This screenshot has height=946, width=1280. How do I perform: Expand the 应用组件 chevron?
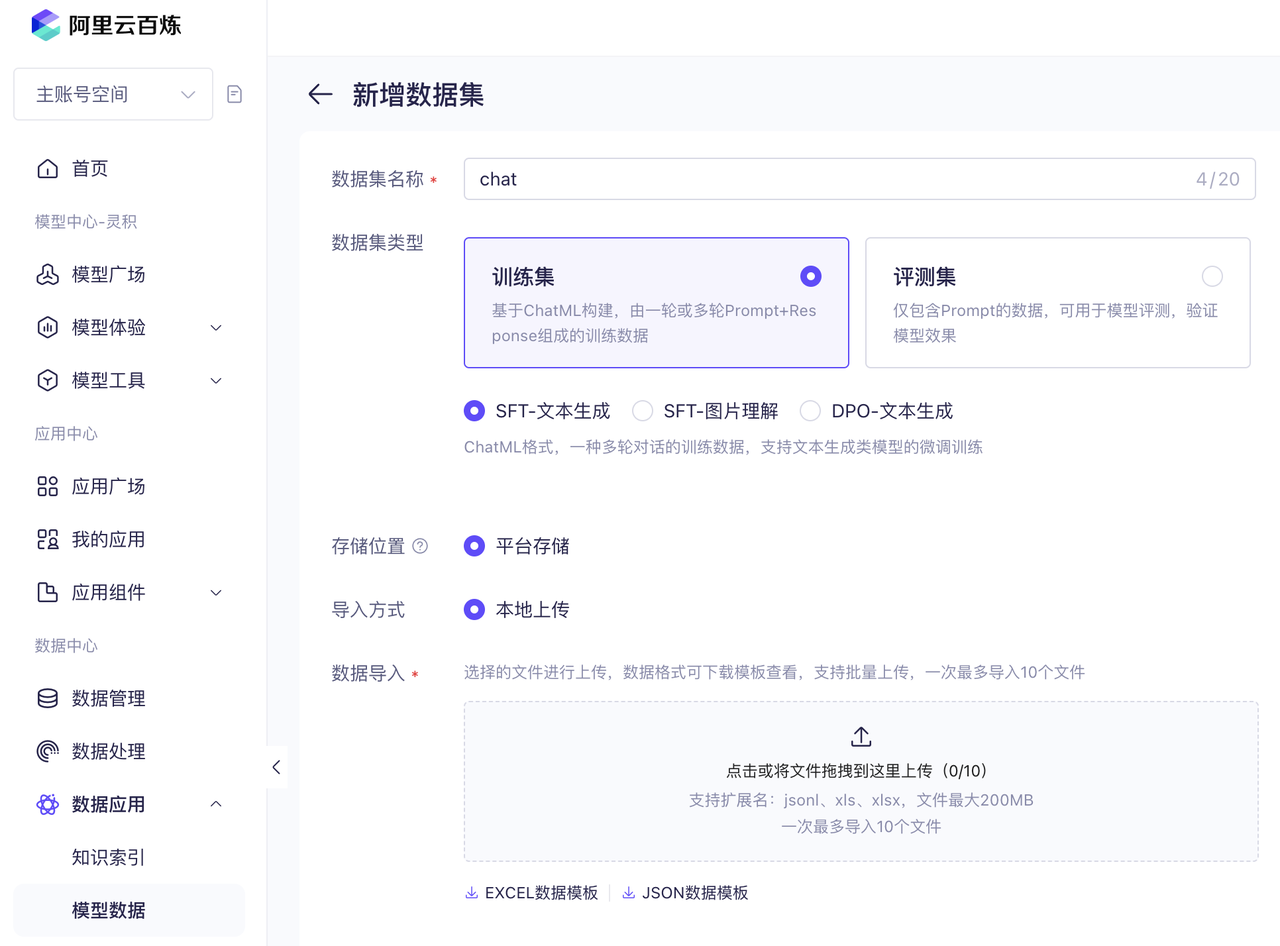pyautogui.click(x=216, y=593)
